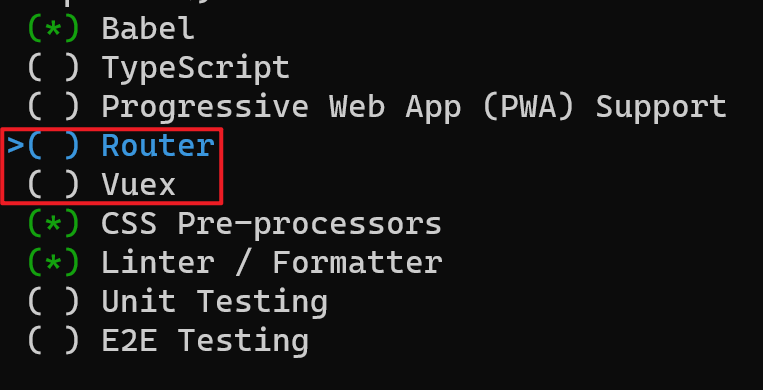Check the Vuex option checkbox
This screenshot has width=763, height=390.
(x=54, y=185)
